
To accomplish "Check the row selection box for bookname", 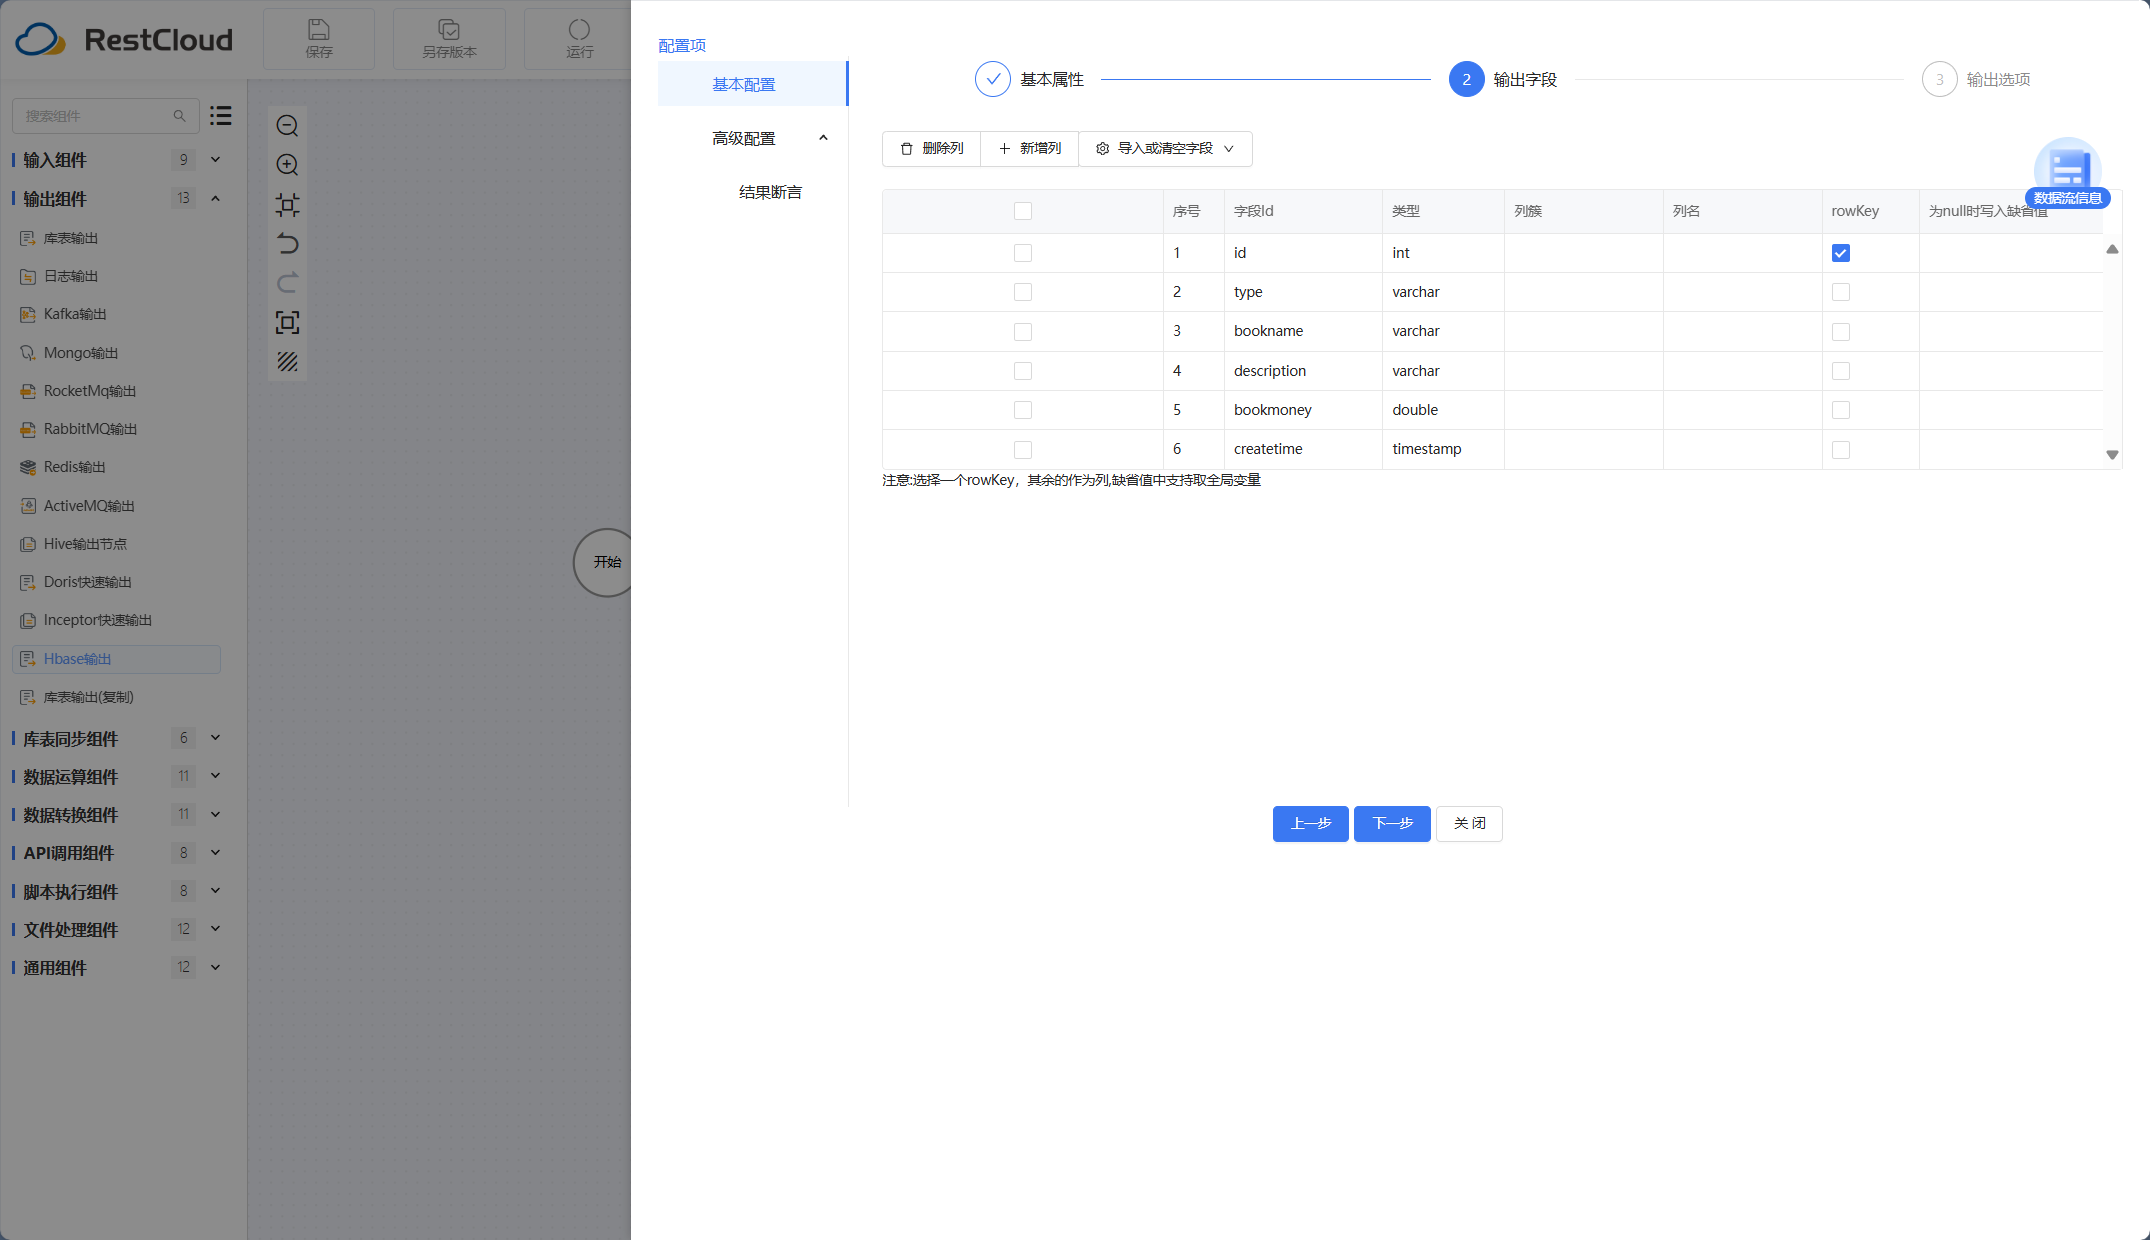I will pyautogui.click(x=1022, y=332).
